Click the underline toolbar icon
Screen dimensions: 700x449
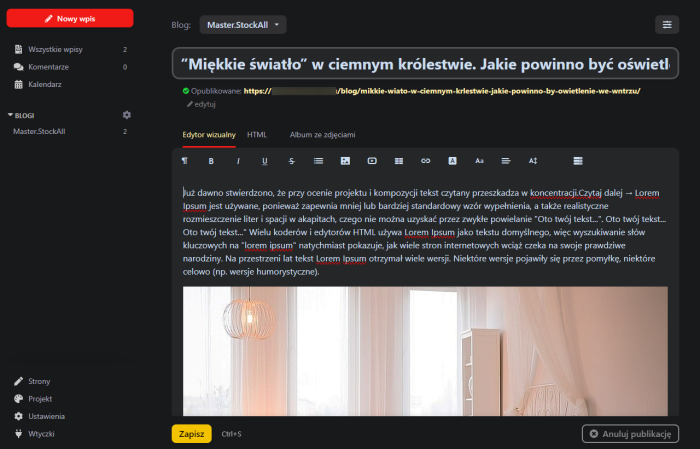pos(265,160)
